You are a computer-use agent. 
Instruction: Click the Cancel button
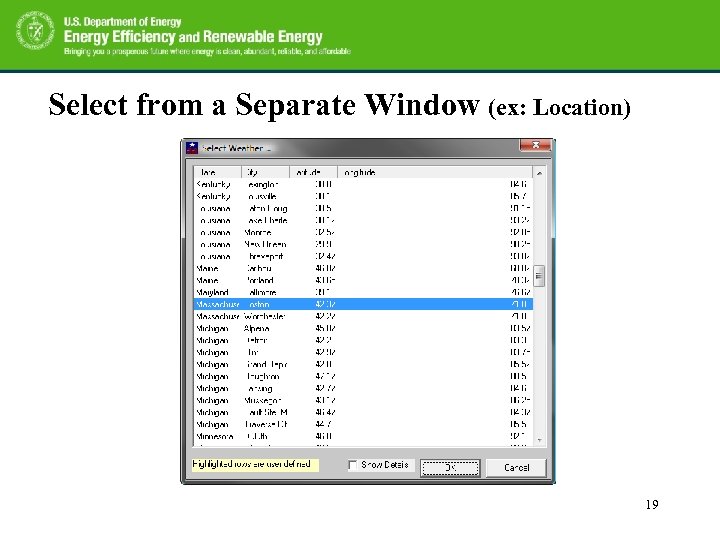tap(516, 468)
